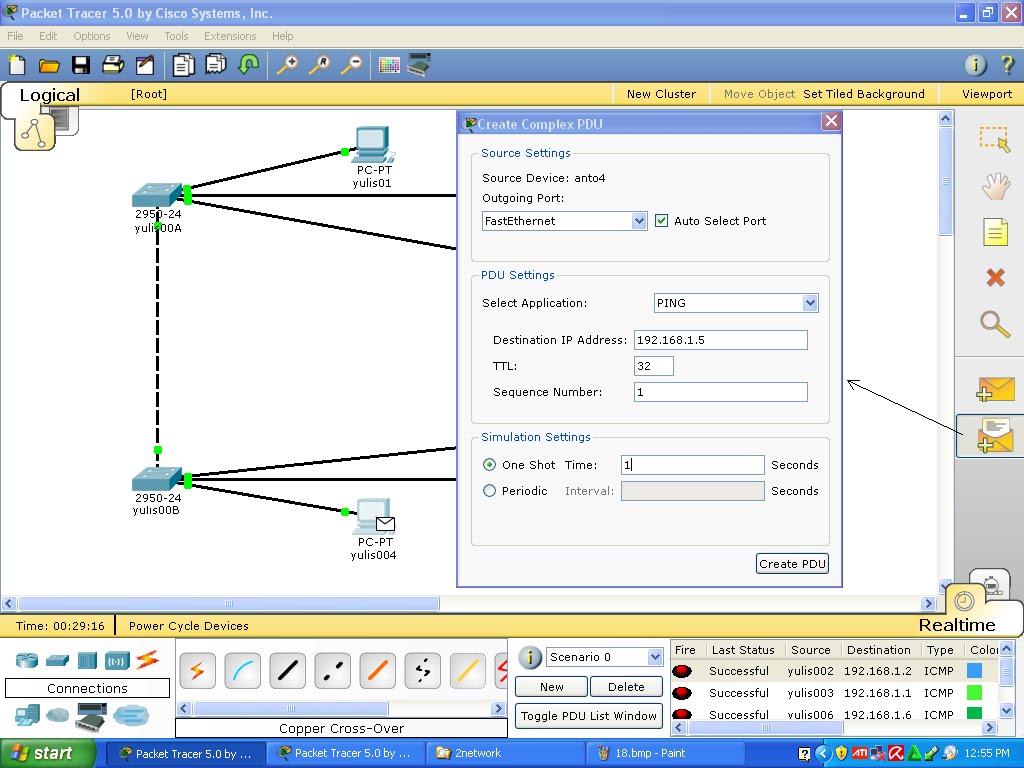Click the Create PDU button
Viewport: 1024px width, 768px height.
click(x=792, y=564)
